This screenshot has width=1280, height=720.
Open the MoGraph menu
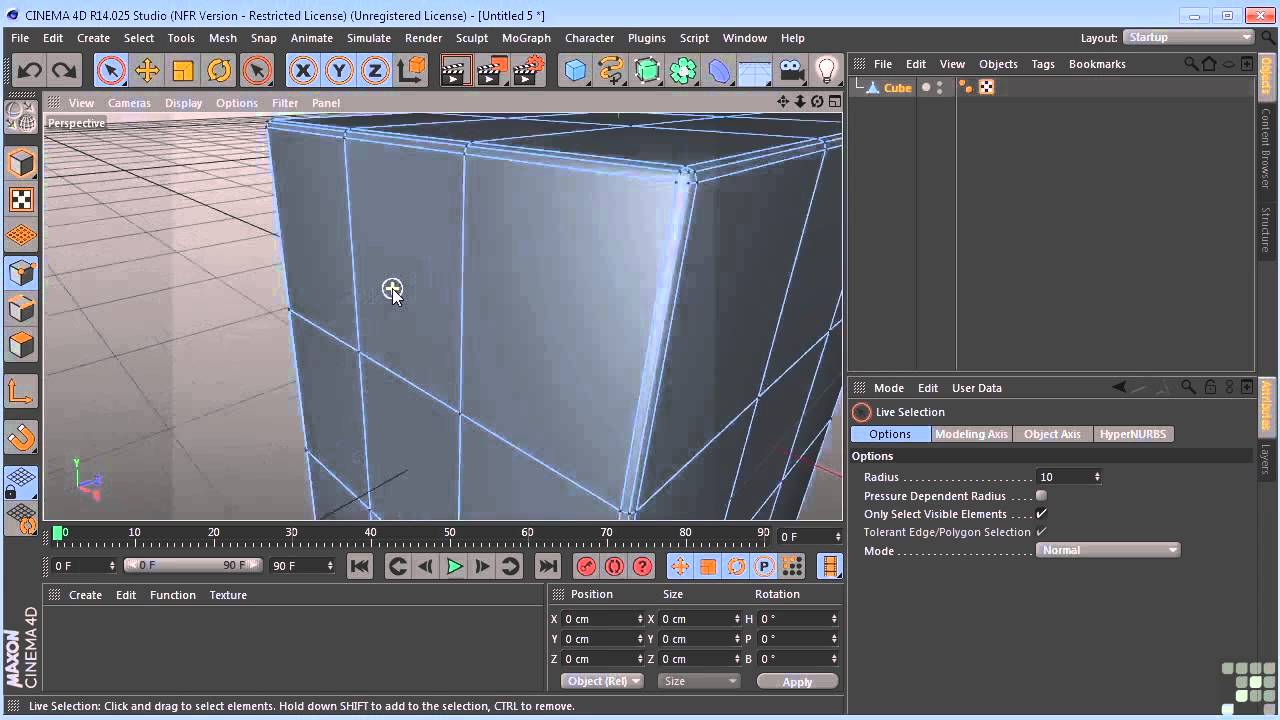526,38
